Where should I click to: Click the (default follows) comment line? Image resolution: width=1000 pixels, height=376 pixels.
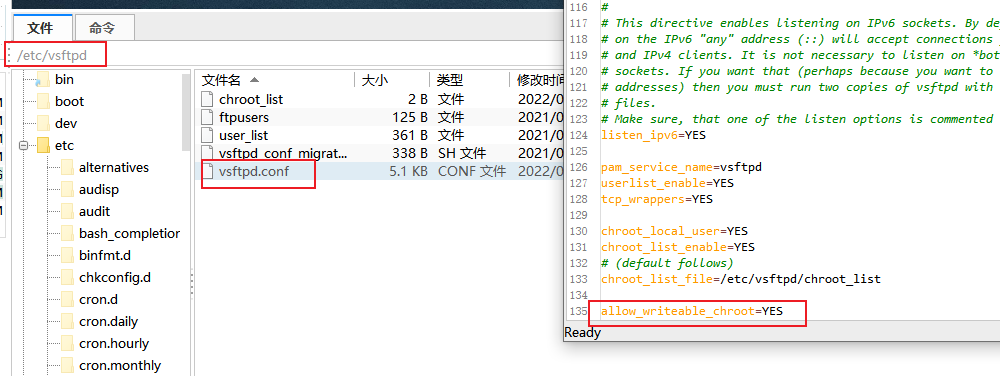[x=667, y=263]
